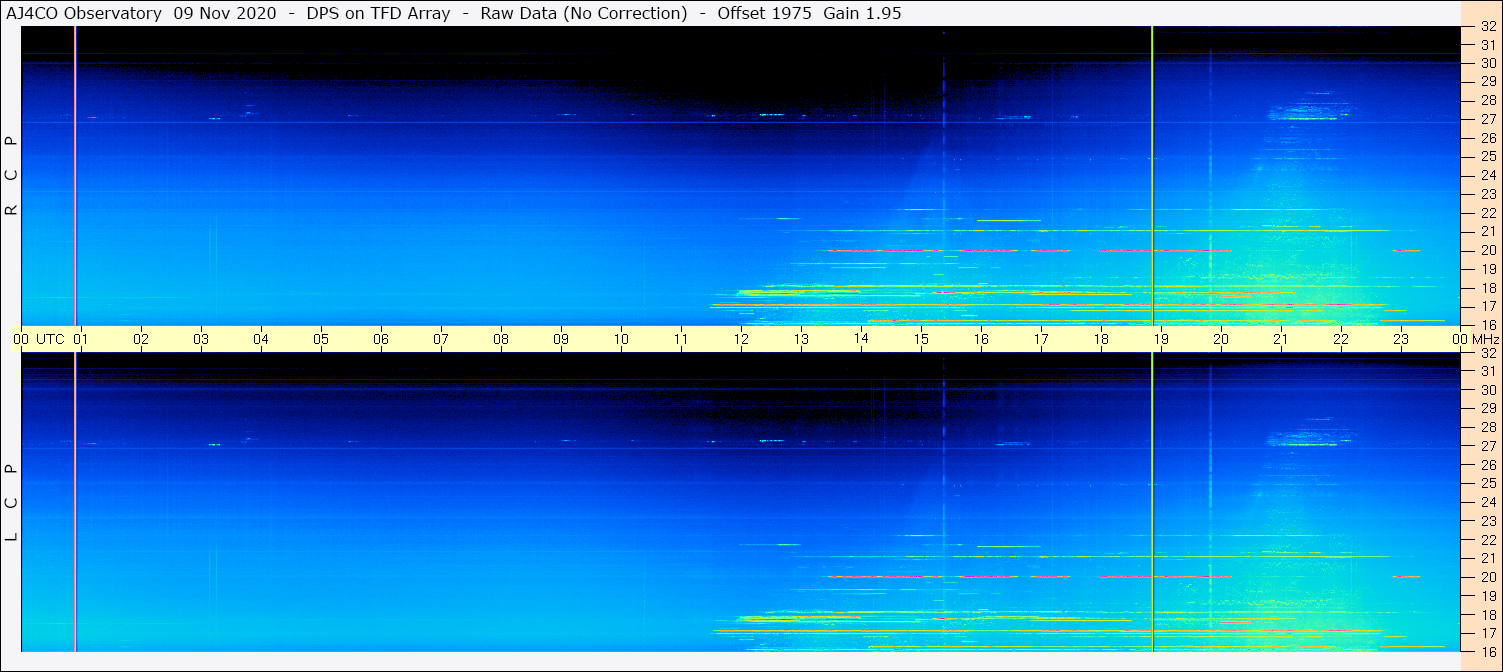This screenshot has width=1503, height=672.
Task: Click the 16 MHz label in LCP scale
Action: pyautogui.click(x=1487, y=651)
